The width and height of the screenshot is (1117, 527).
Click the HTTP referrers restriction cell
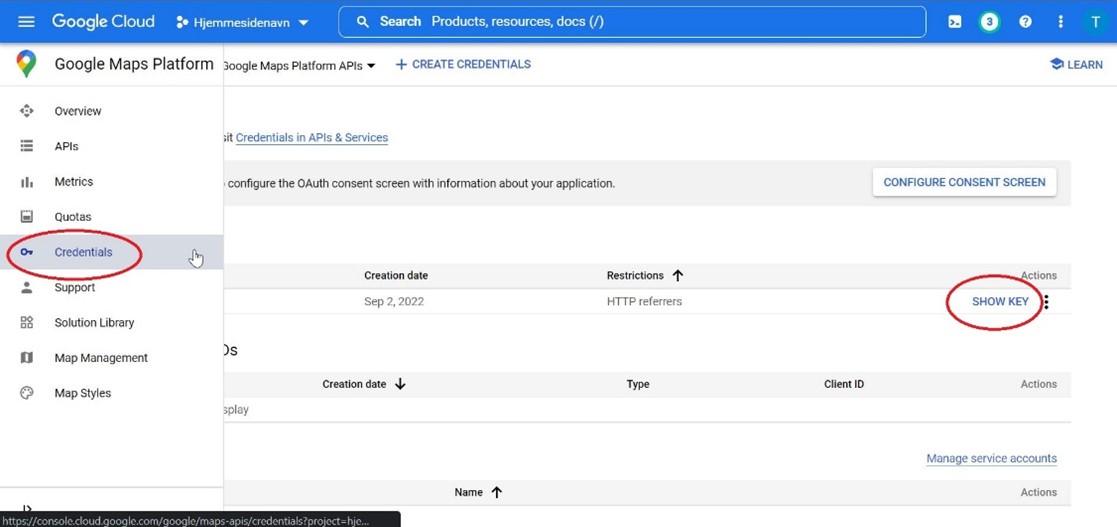[644, 301]
